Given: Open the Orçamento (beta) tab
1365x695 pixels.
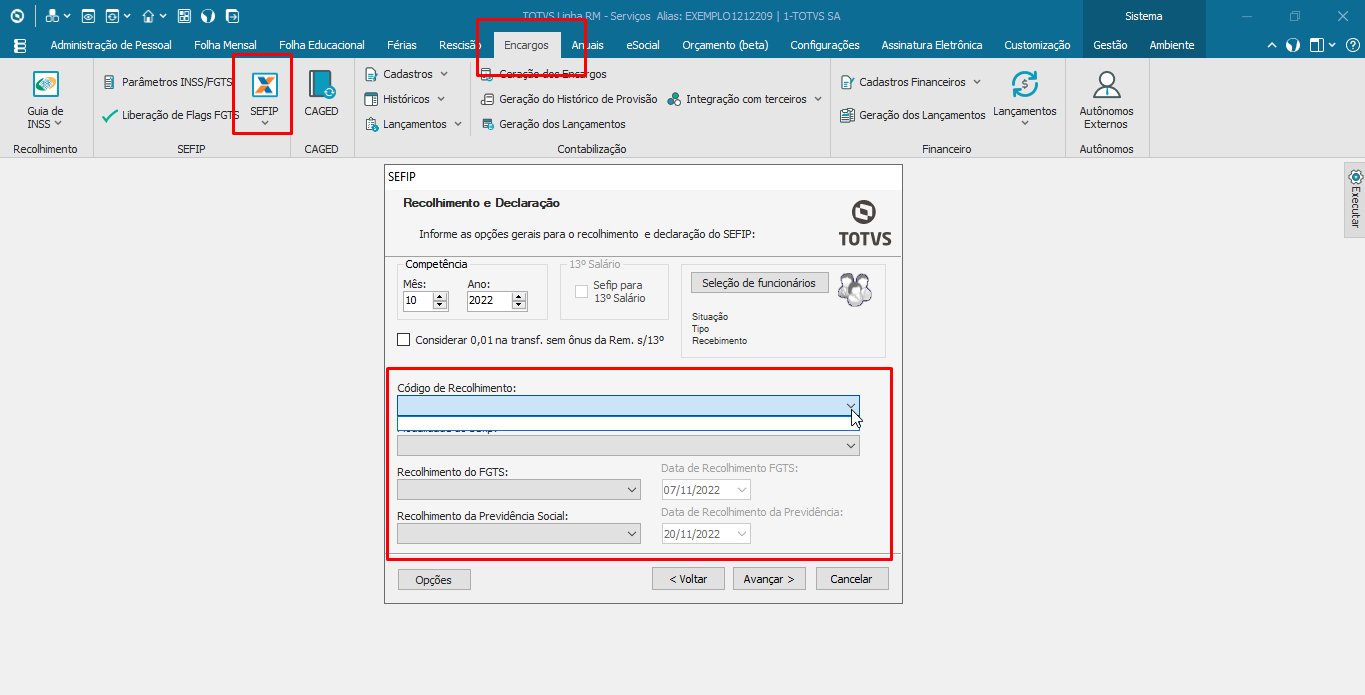Looking at the screenshot, I should point(725,45).
